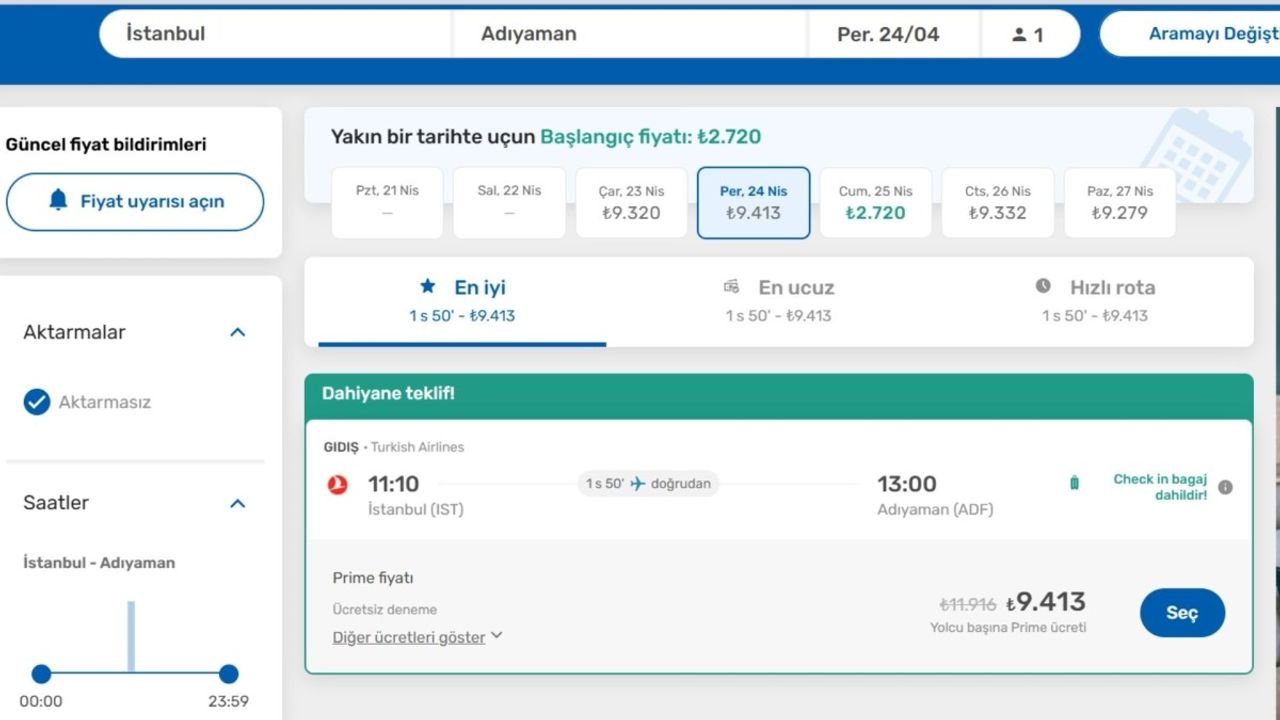Click the green luggage icon
Image resolution: width=1280 pixels, height=720 pixels.
click(x=1074, y=484)
